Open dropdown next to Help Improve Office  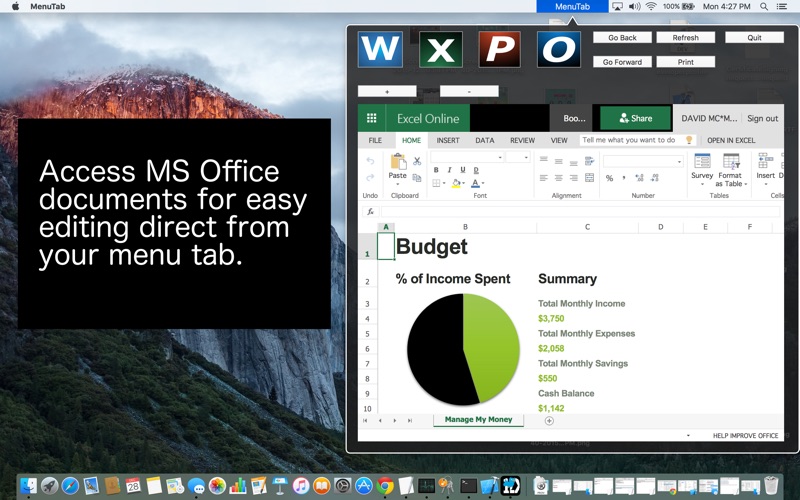(x=688, y=436)
